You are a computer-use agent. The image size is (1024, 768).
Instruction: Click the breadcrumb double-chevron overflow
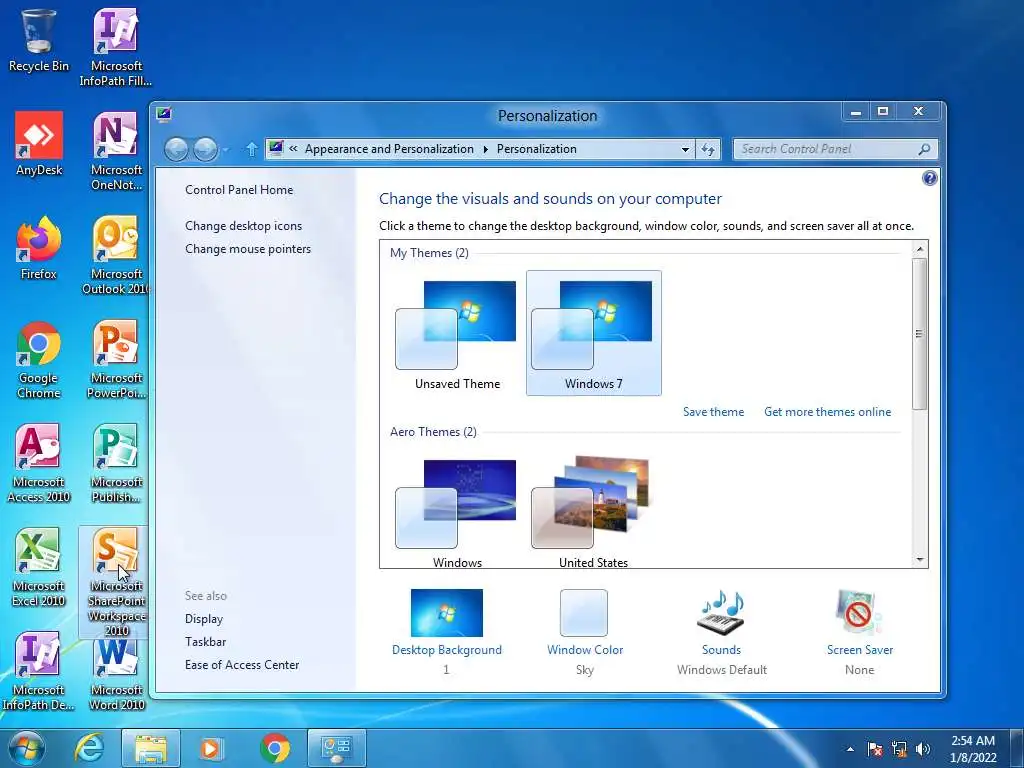[293, 149]
